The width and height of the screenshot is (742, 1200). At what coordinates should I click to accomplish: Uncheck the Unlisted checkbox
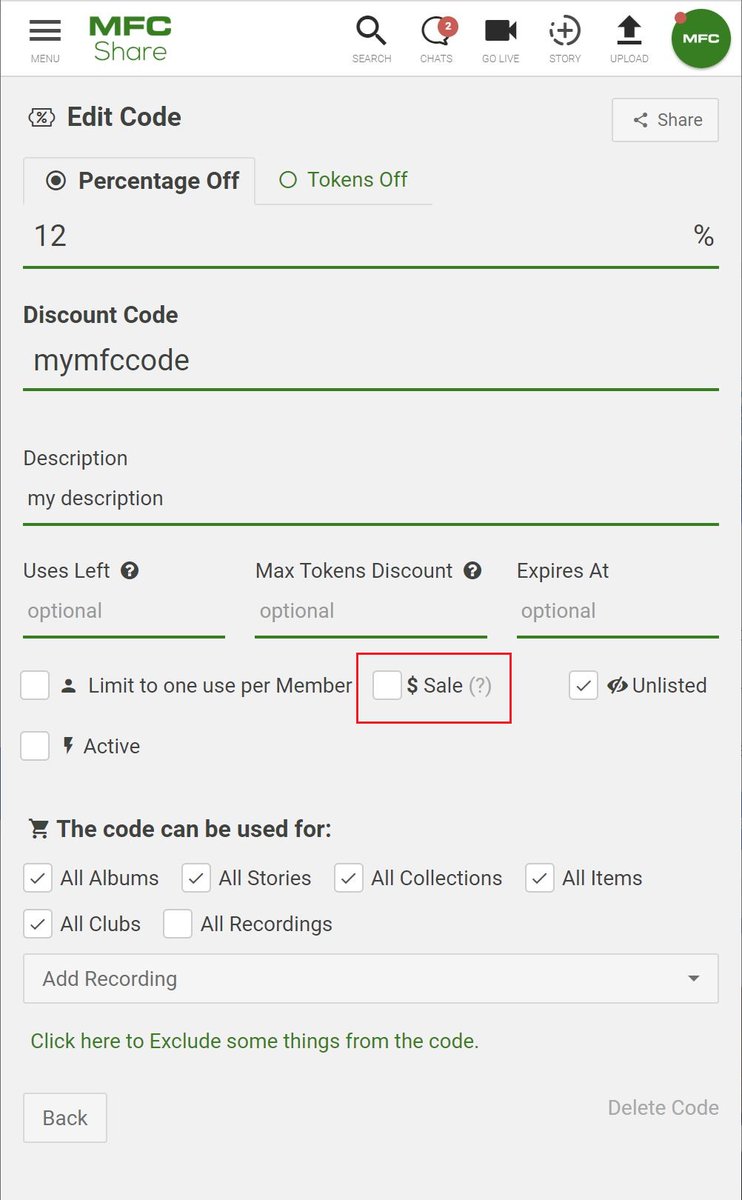[584, 685]
